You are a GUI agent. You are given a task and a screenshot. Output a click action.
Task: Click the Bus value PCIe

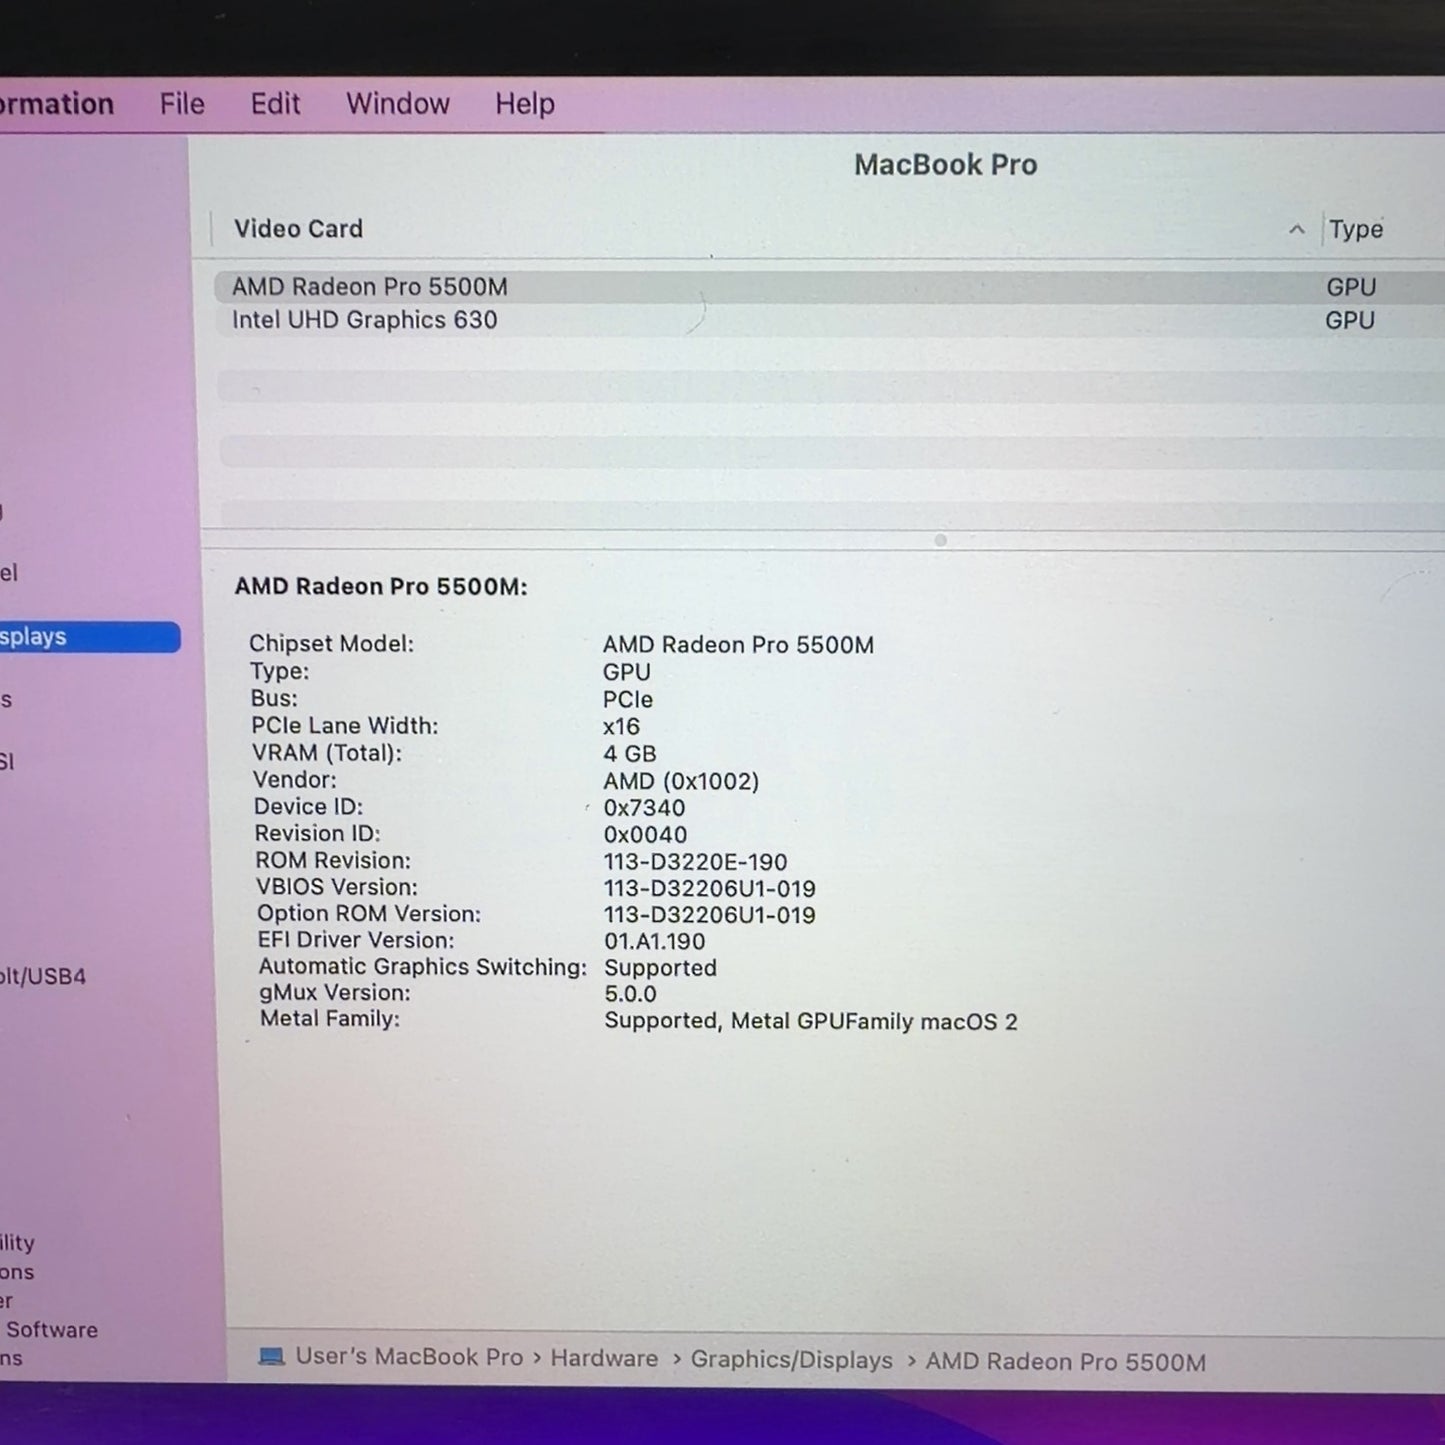(627, 700)
